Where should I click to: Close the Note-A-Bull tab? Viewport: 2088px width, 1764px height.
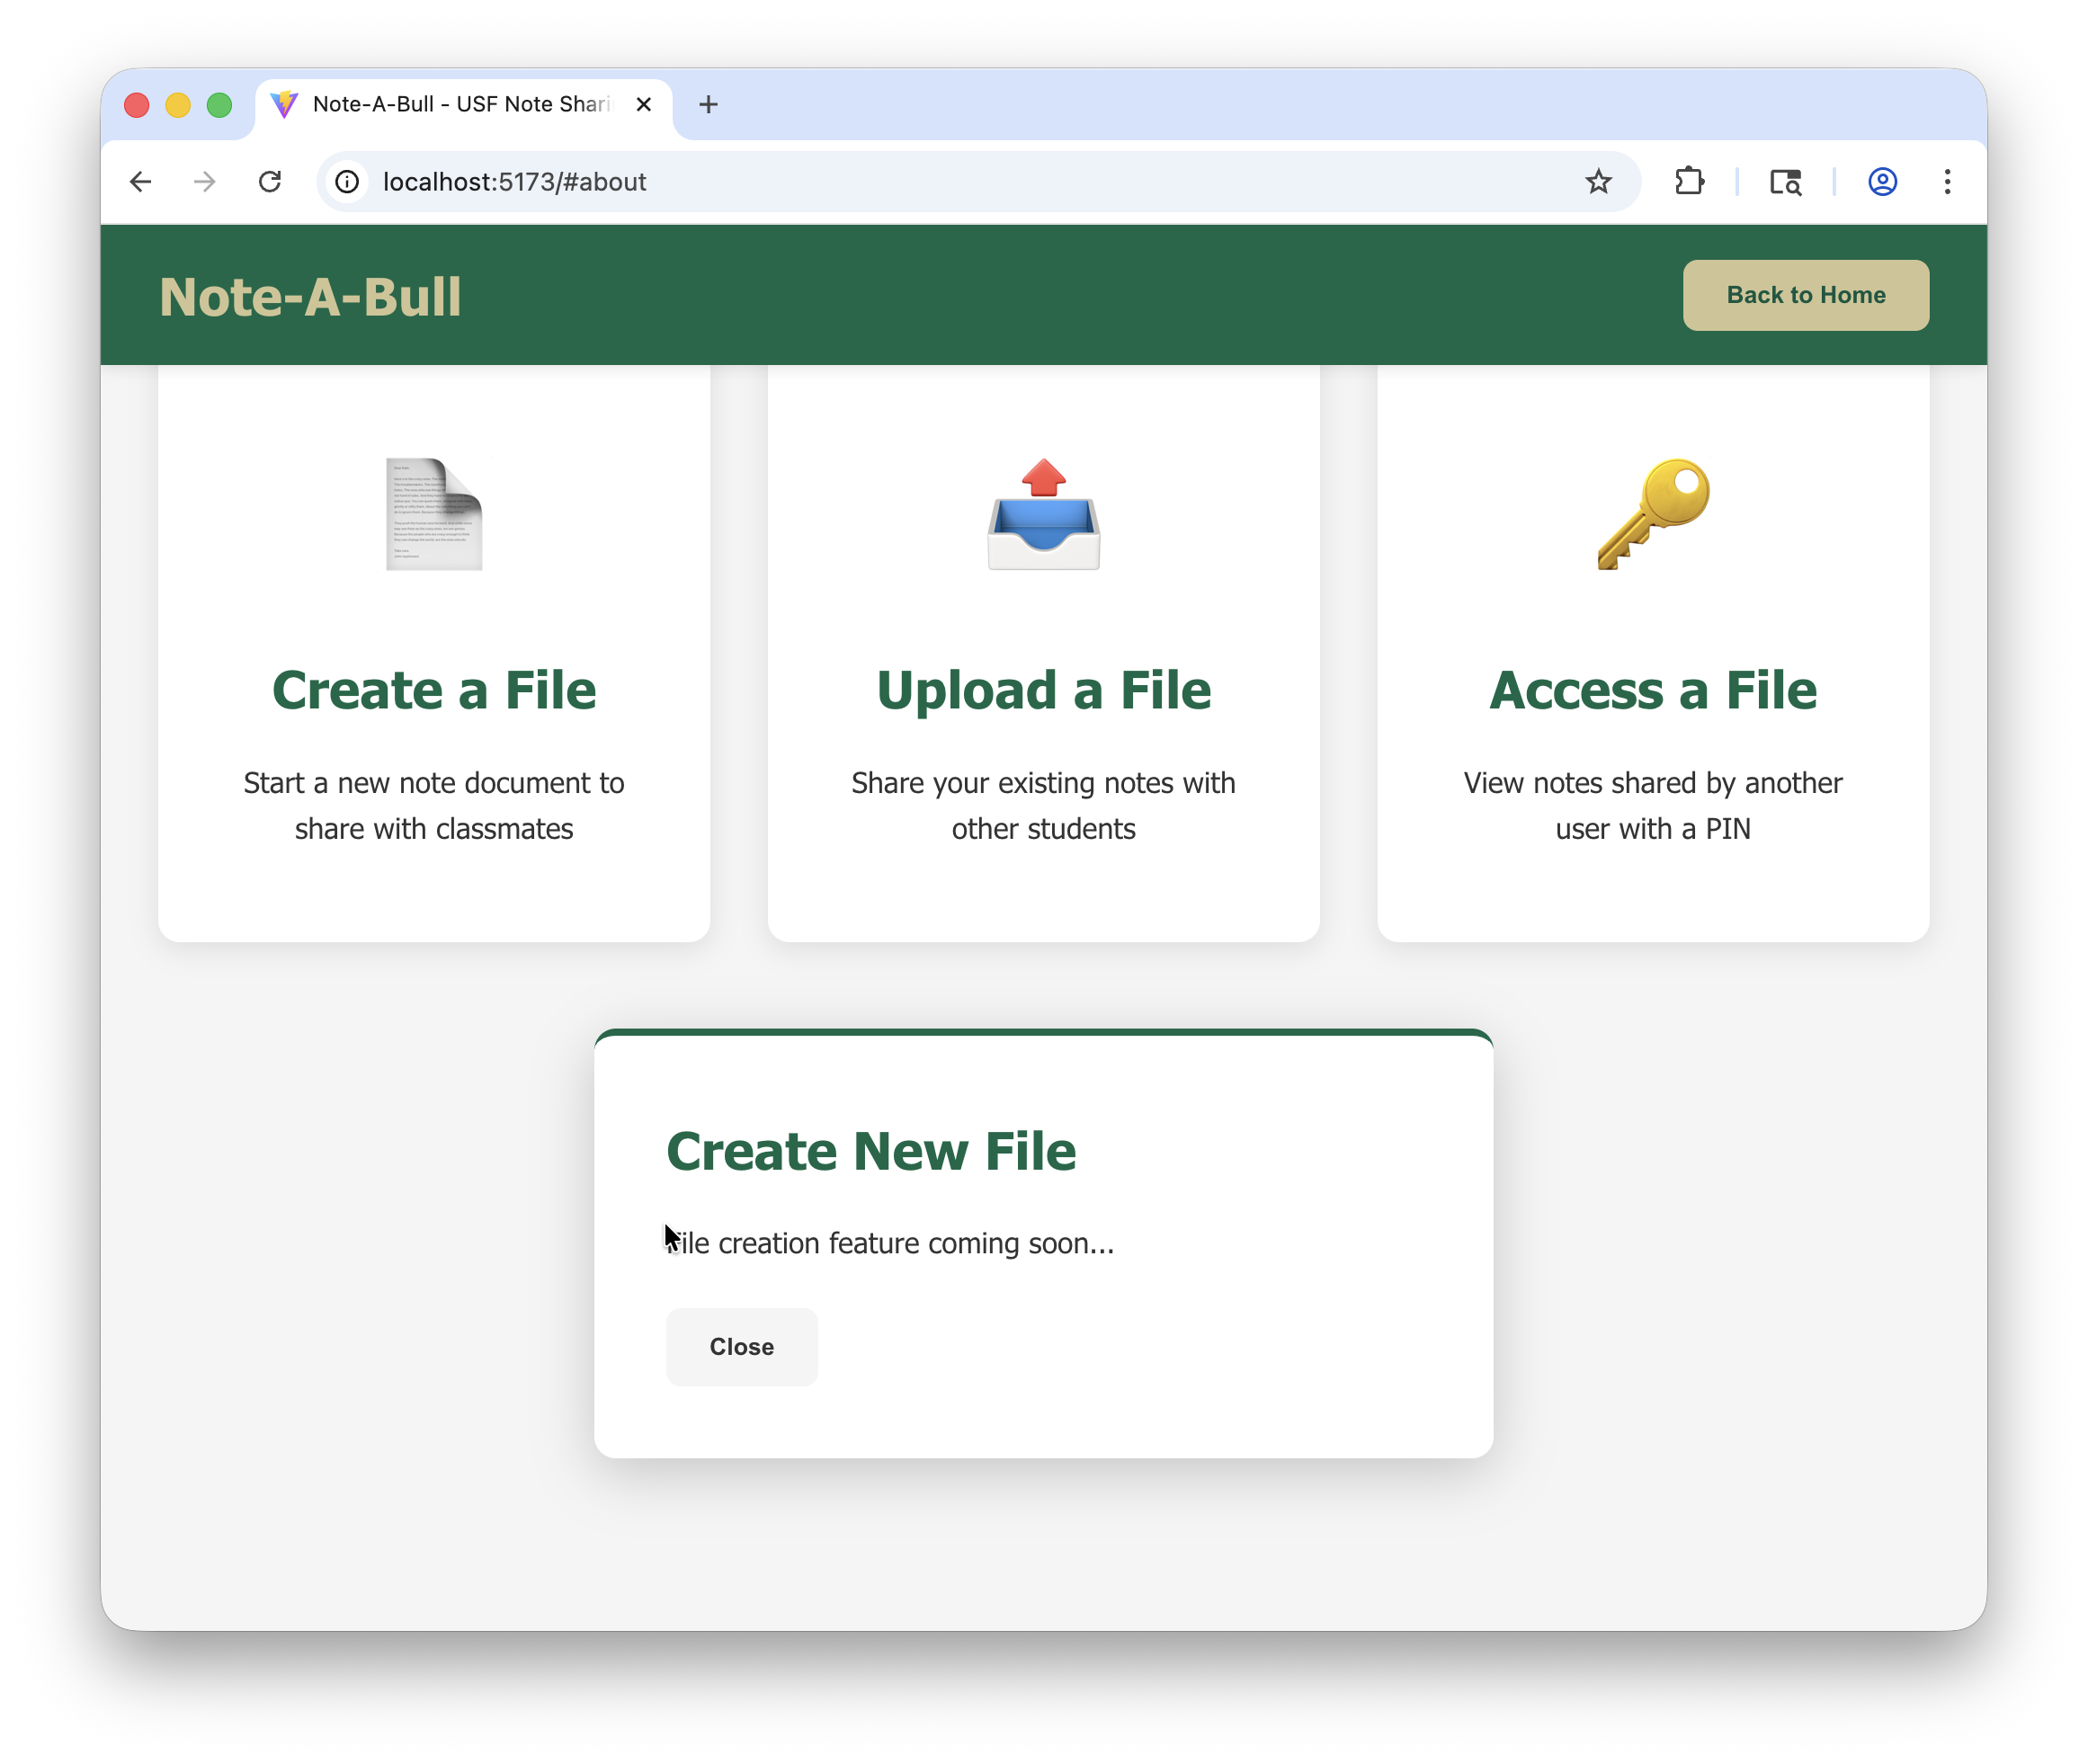coord(644,104)
